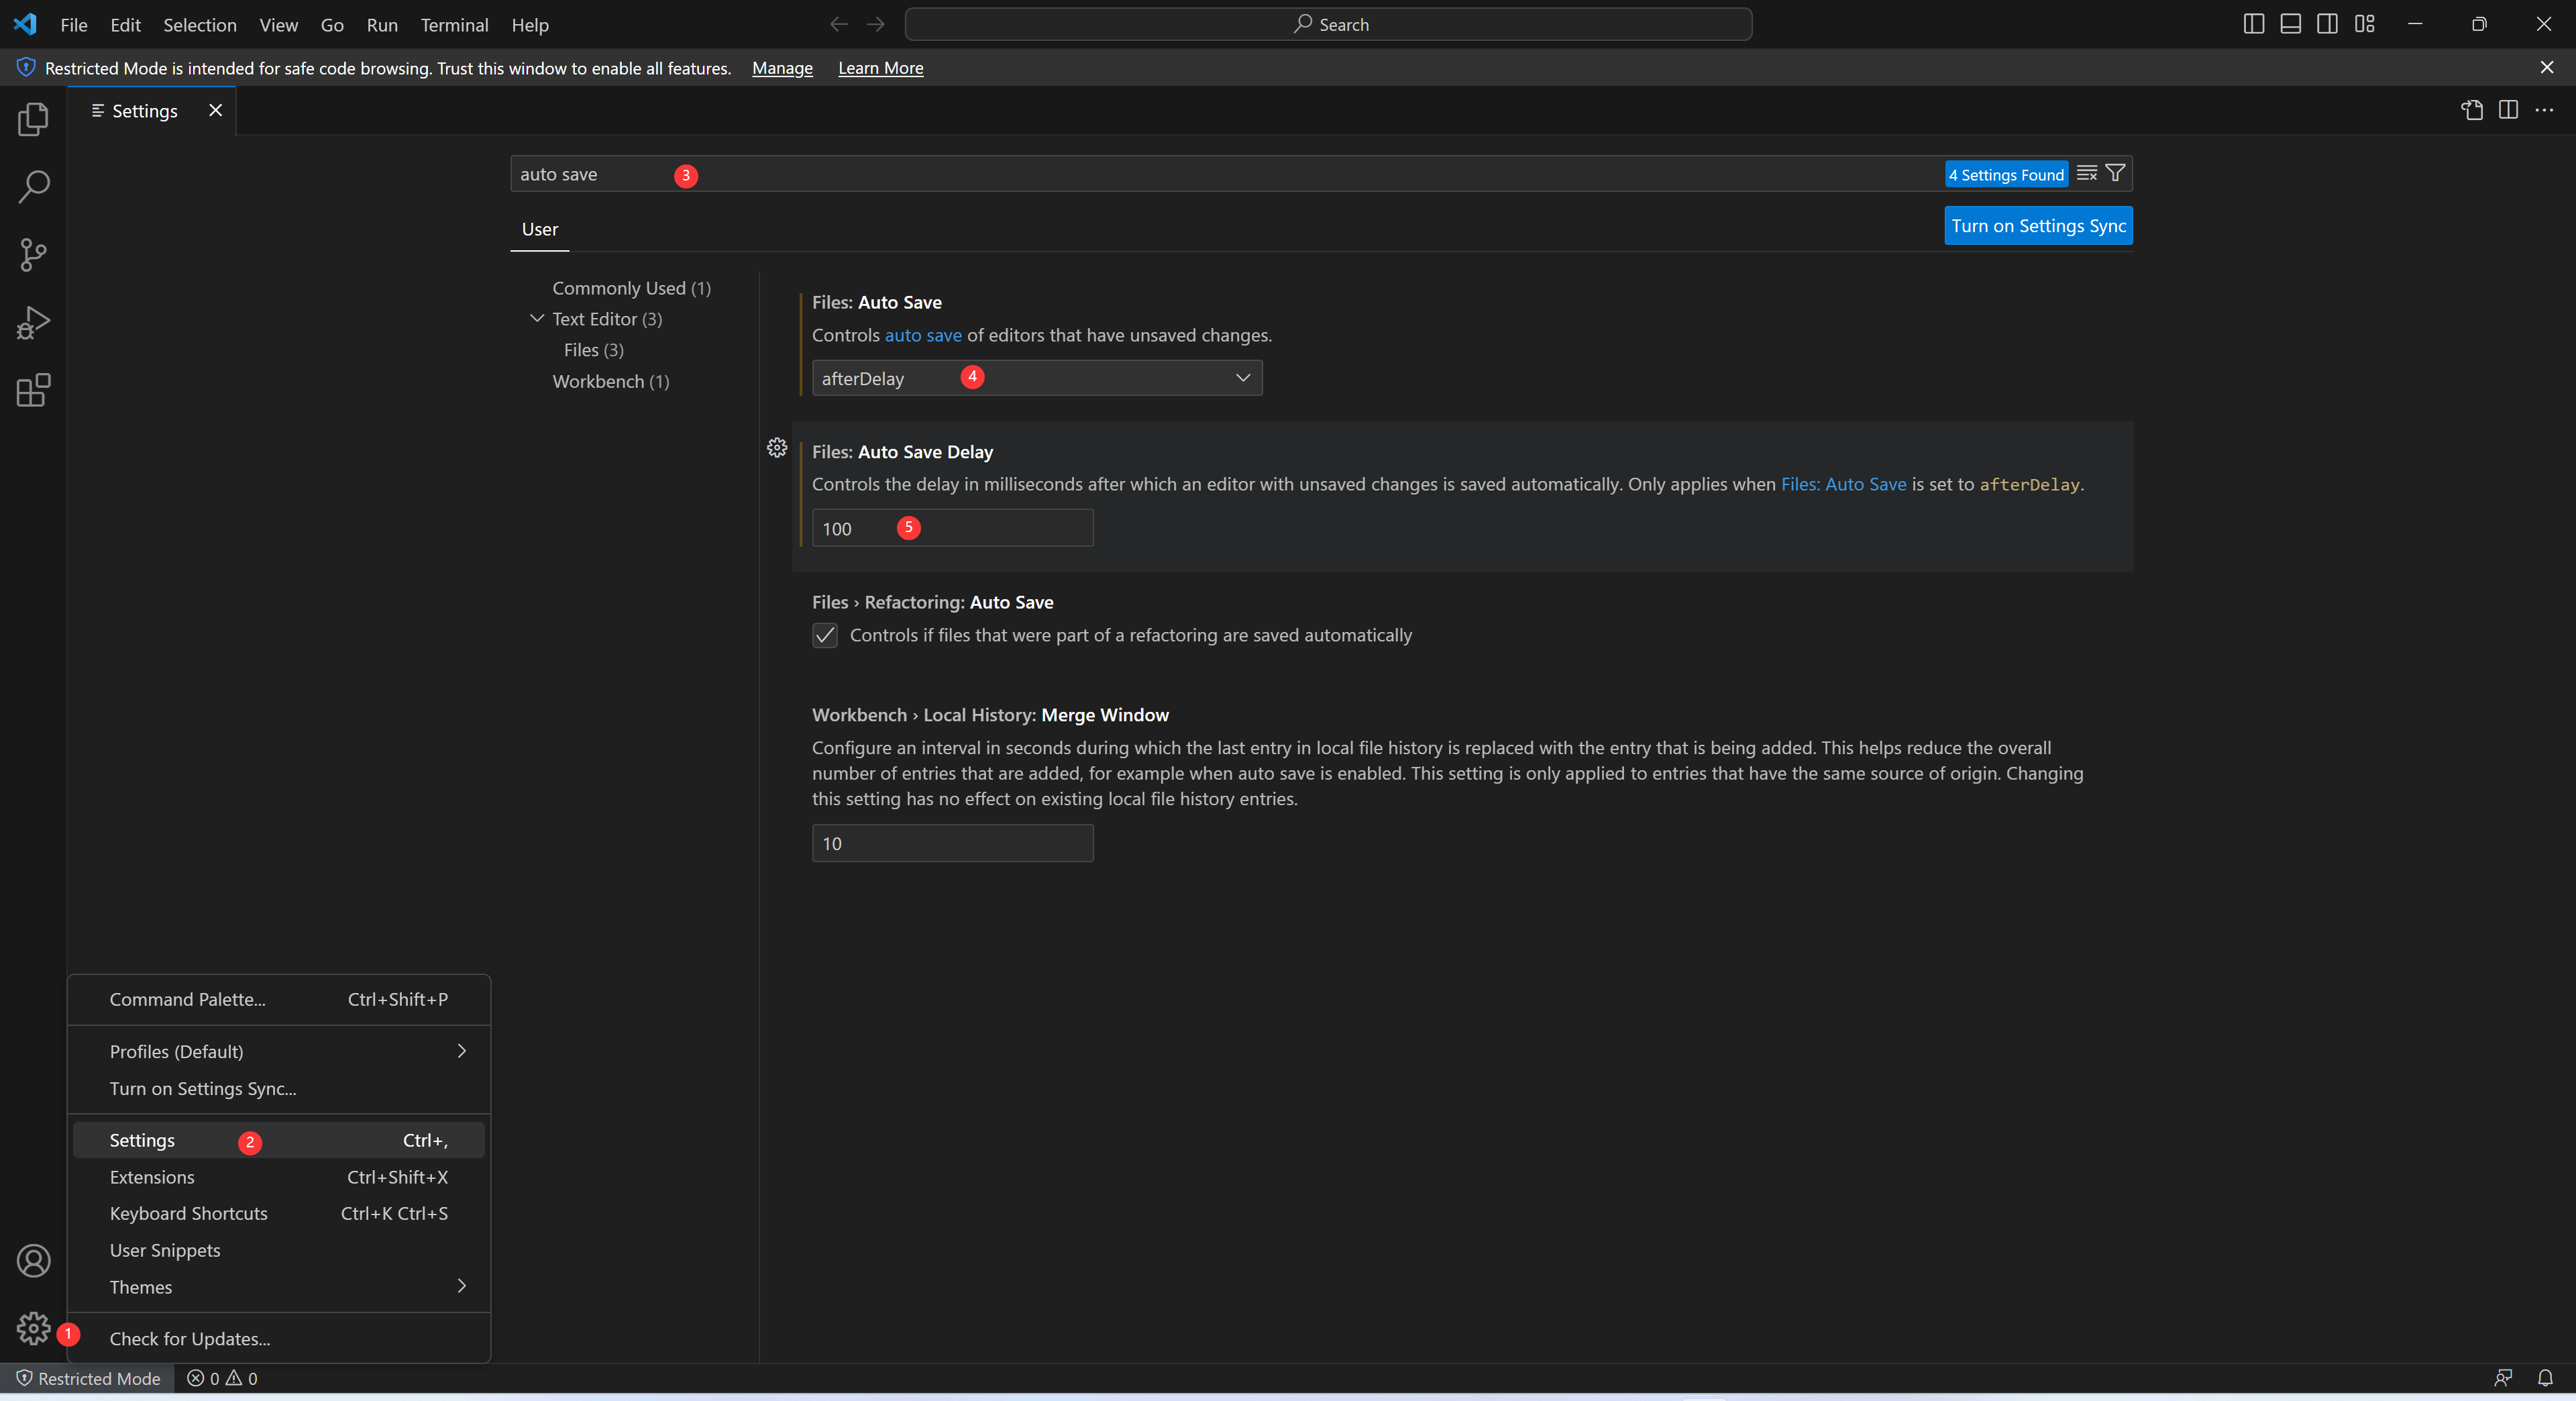Click the notifications bell in the status bar
Screen dimensions: 2576x1401
[2545, 1378]
